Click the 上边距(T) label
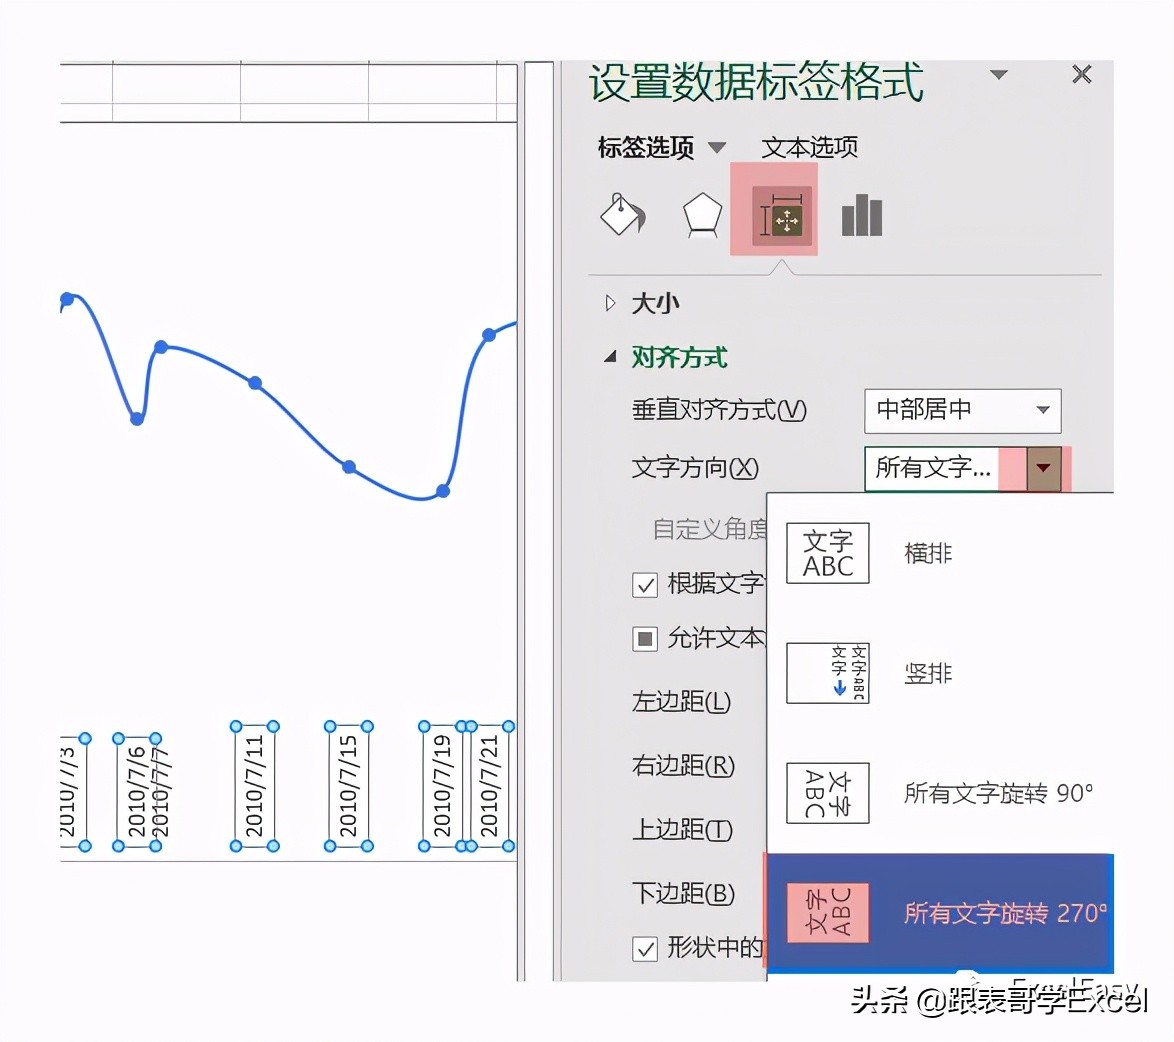Screen dimensions: 1174x1042 (x=682, y=829)
